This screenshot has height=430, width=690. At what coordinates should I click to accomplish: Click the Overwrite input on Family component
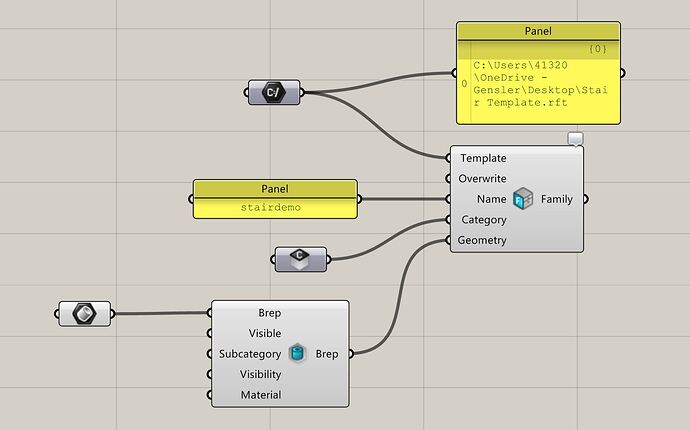tap(482, 179)
